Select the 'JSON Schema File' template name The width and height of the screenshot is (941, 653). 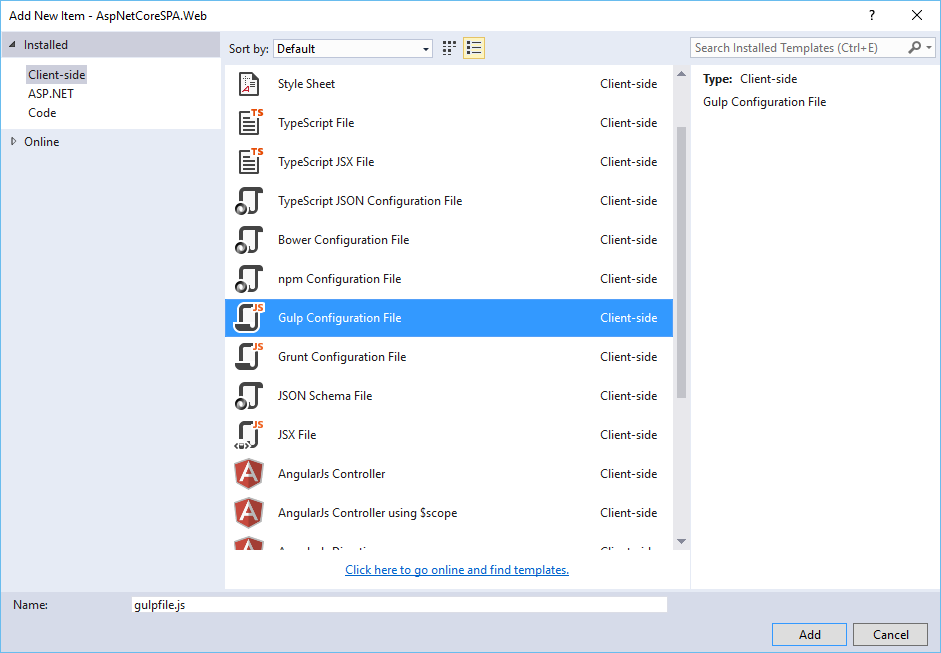(325, 396)
